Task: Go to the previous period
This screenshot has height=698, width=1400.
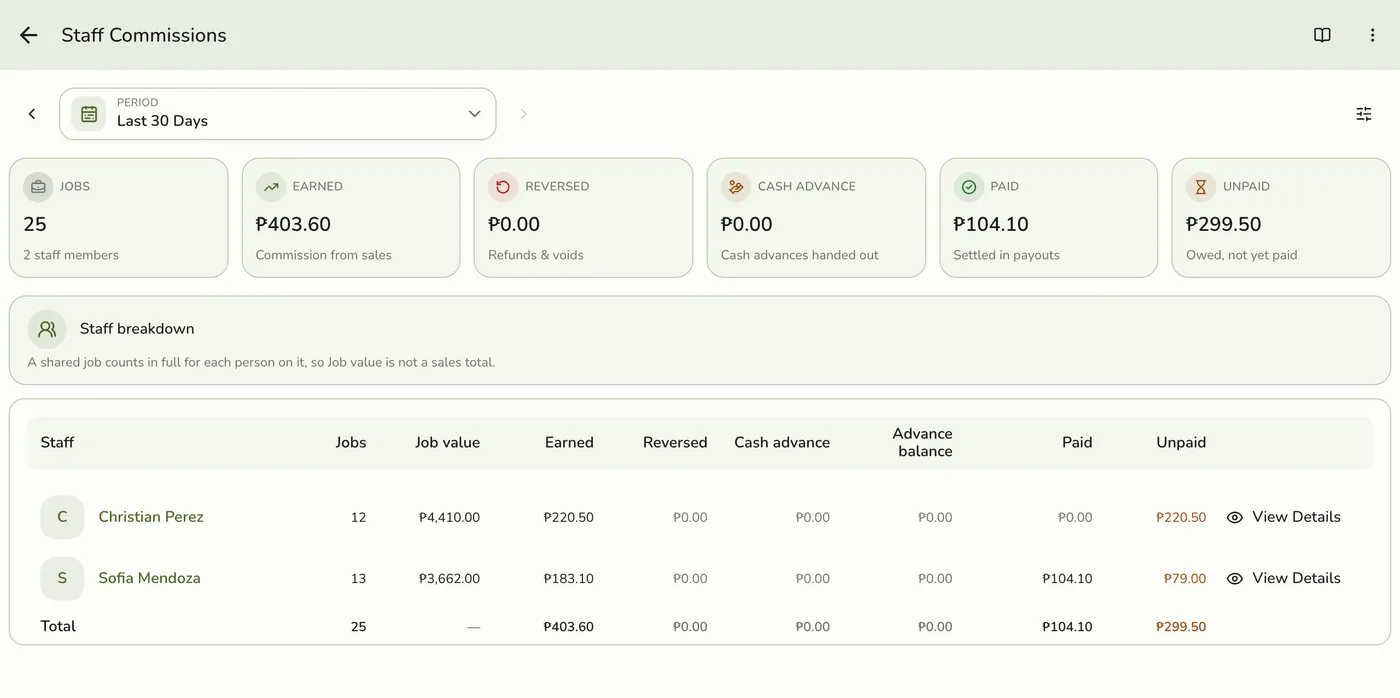Action: pyautogui.click(x=32, y=114)
